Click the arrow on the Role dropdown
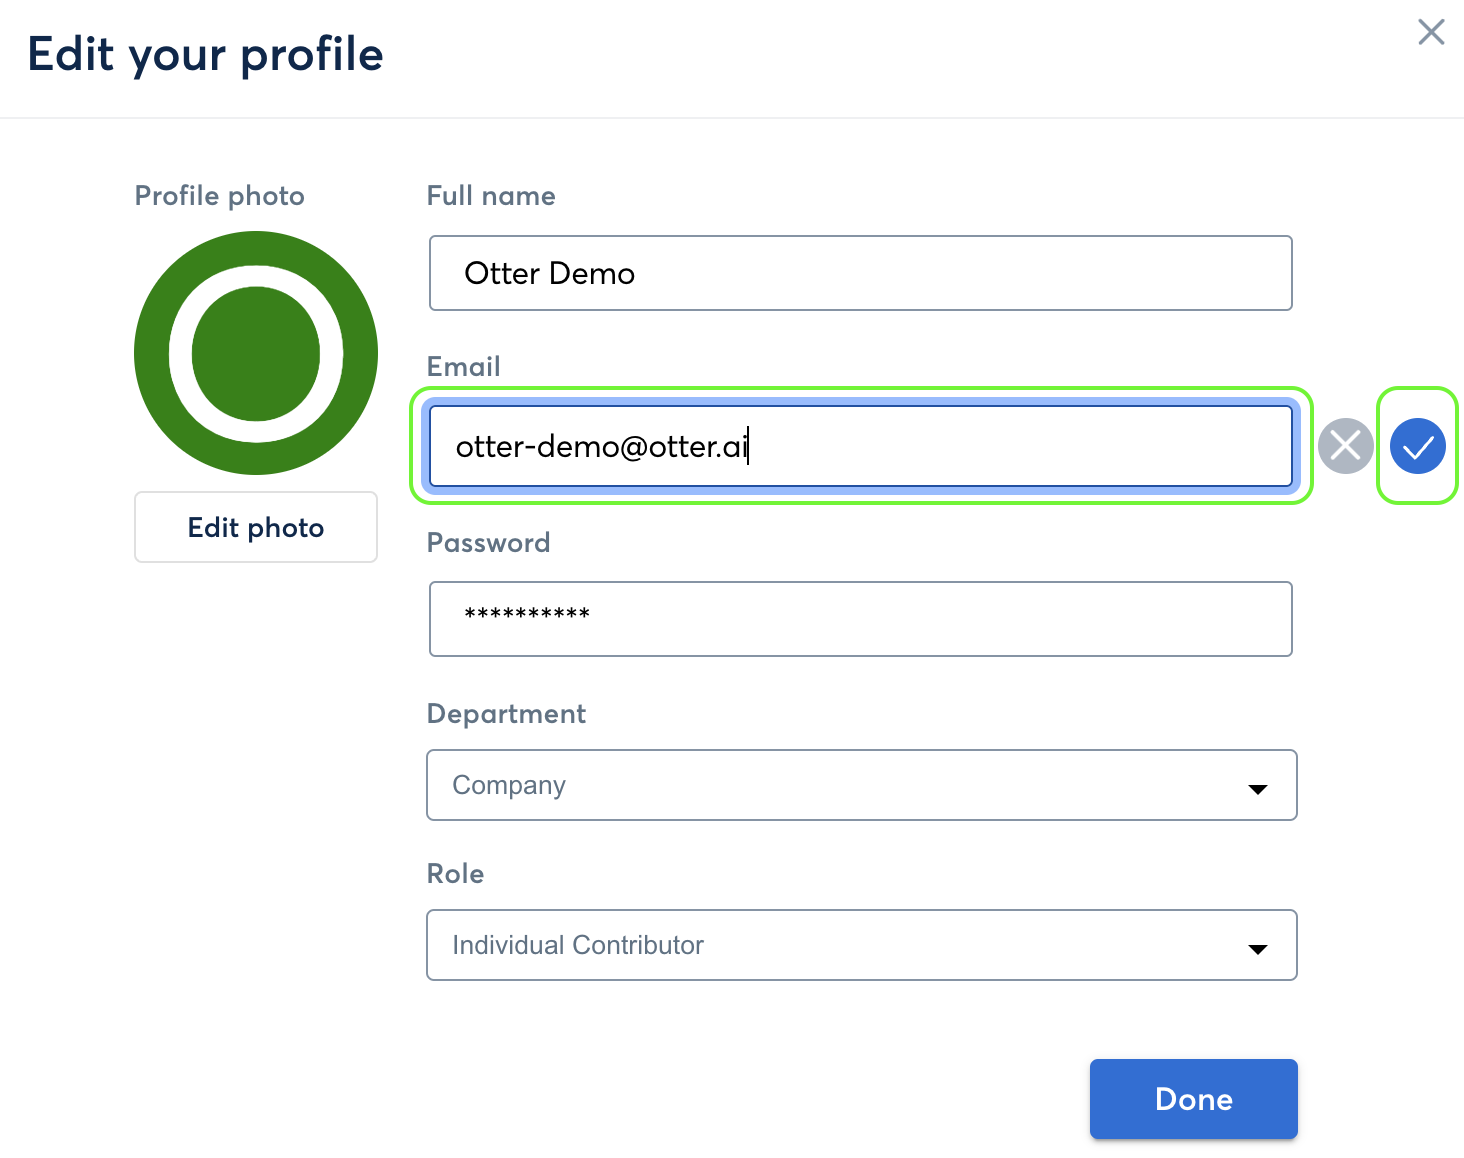1464x1158 pixels. tap(1258, 949)
